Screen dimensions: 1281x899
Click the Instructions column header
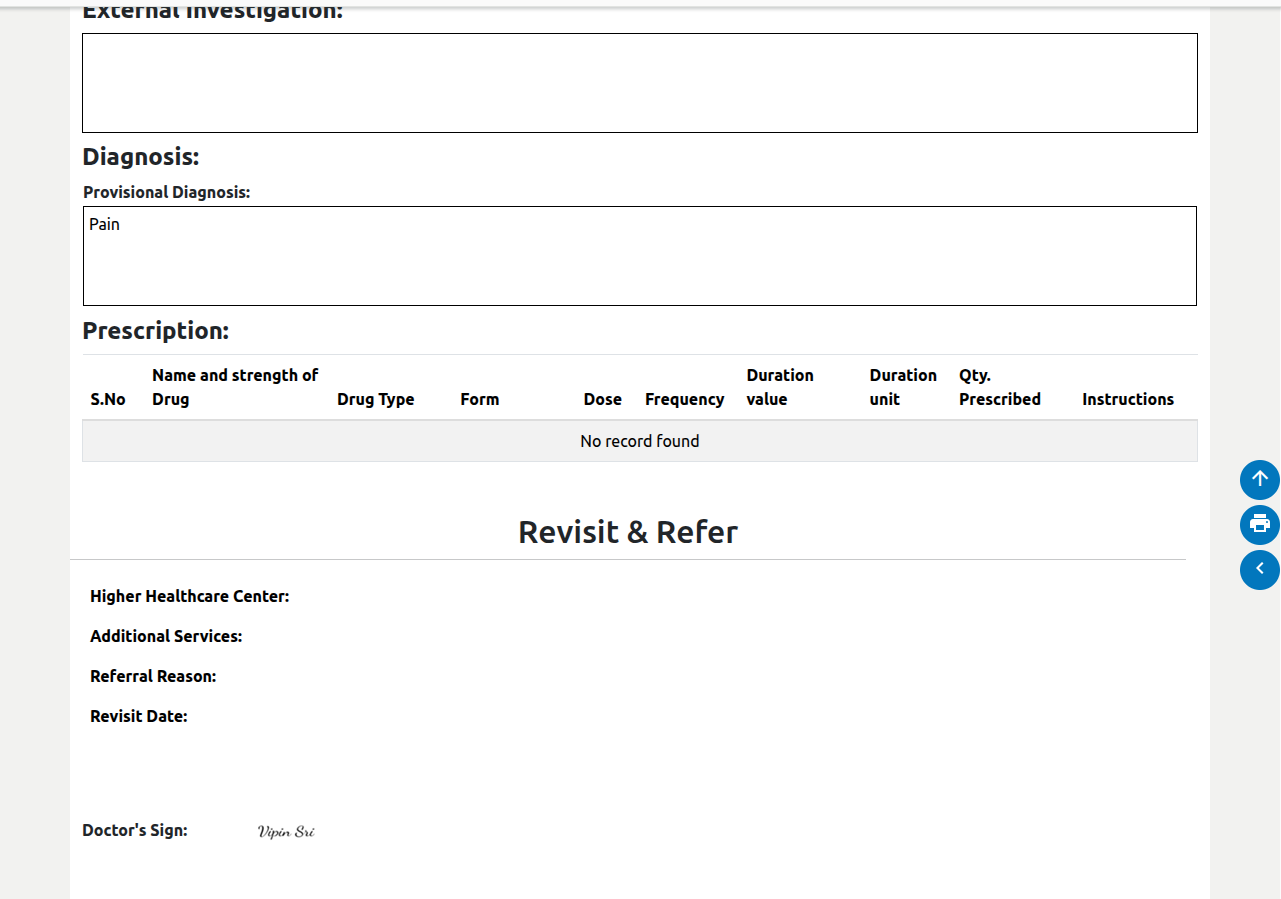pos(1127,399)
